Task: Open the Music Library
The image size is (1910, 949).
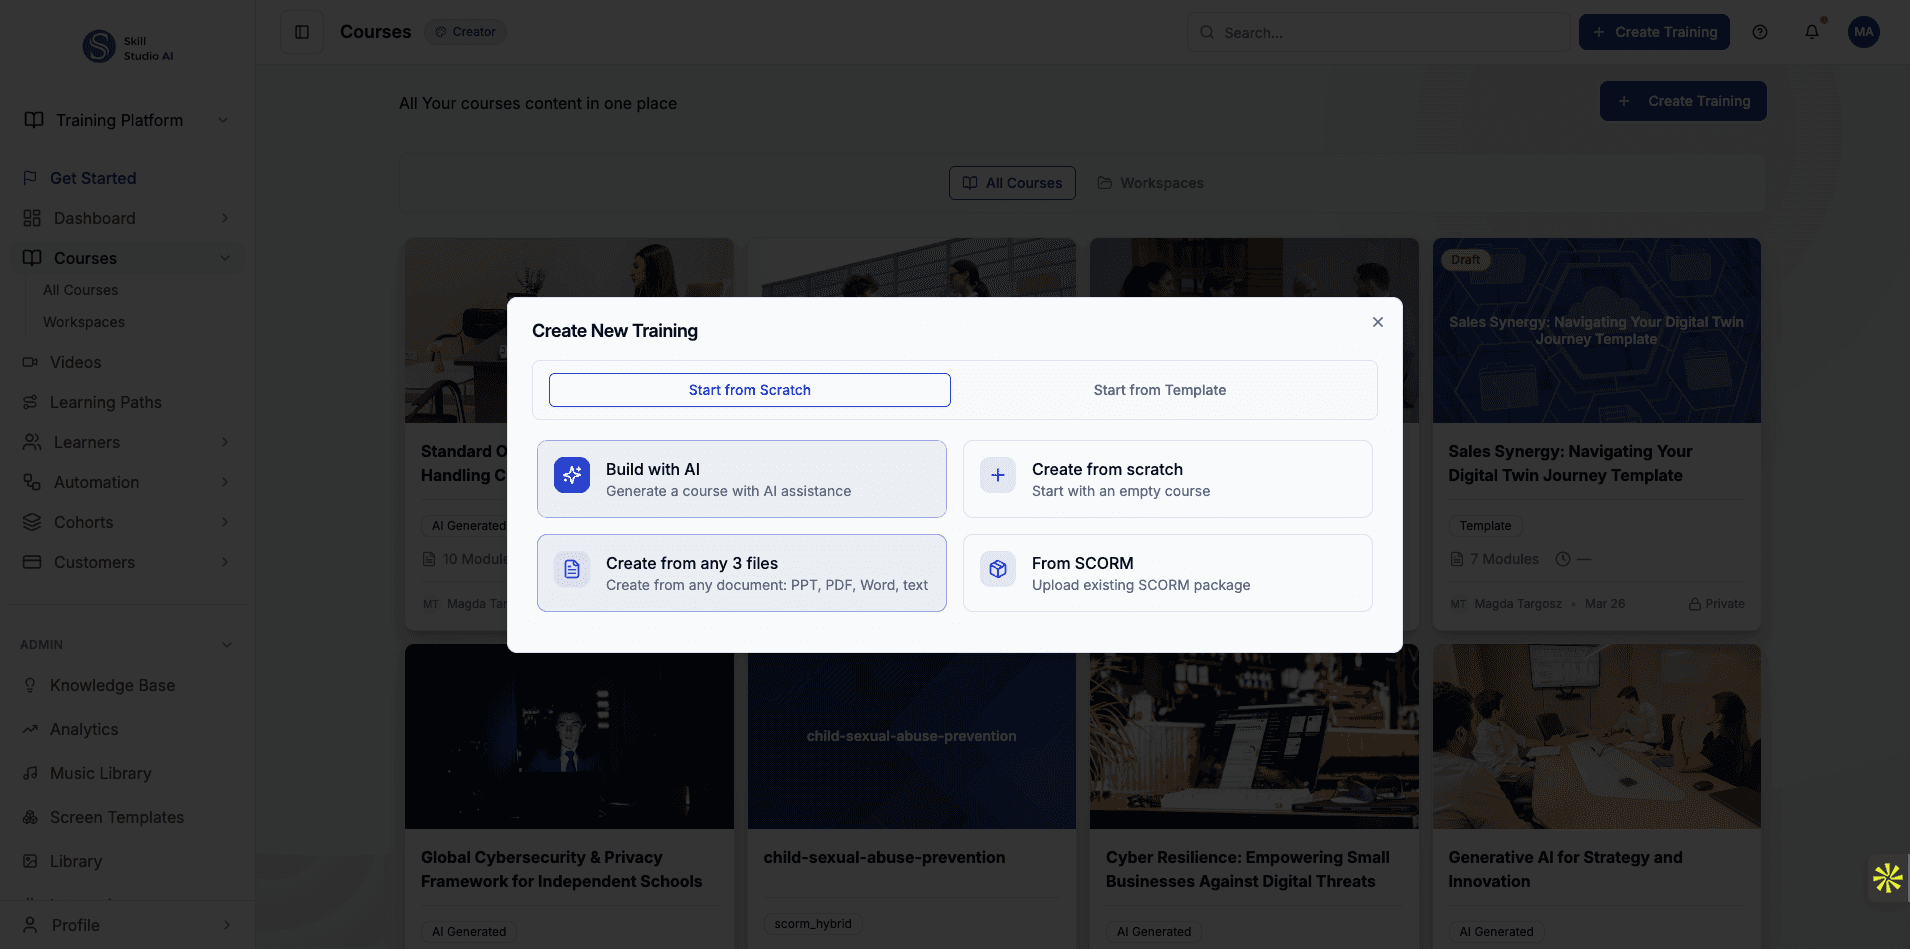Action: click(x=98, y=773)
